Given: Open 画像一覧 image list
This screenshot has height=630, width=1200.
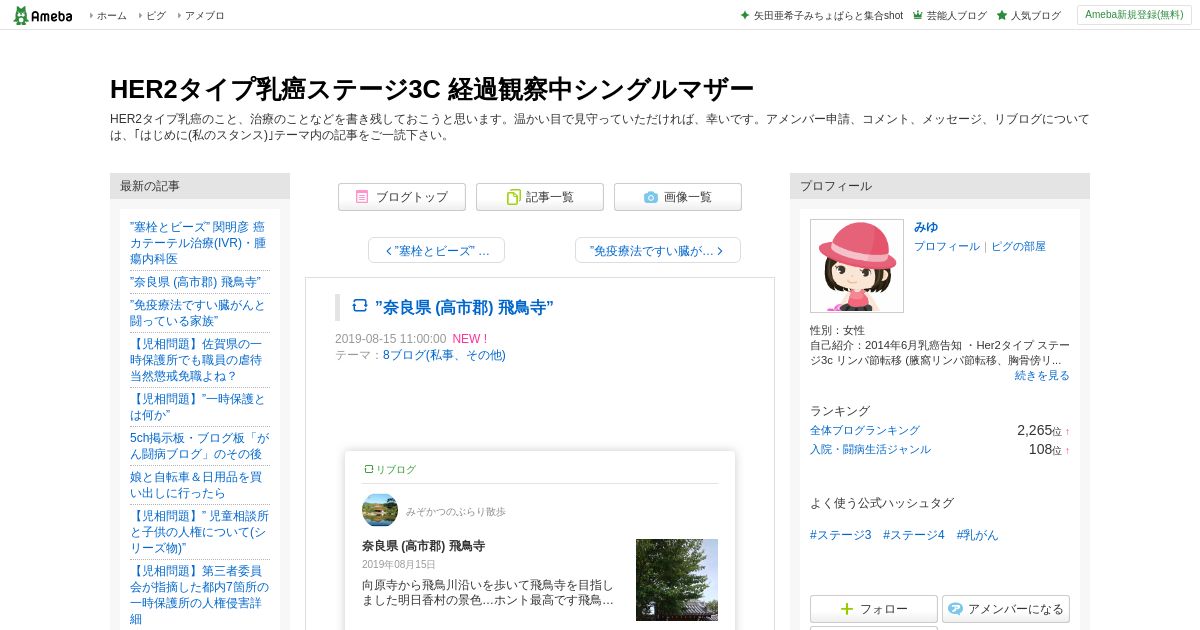Looking at the screenshot, I should [678, 197].
